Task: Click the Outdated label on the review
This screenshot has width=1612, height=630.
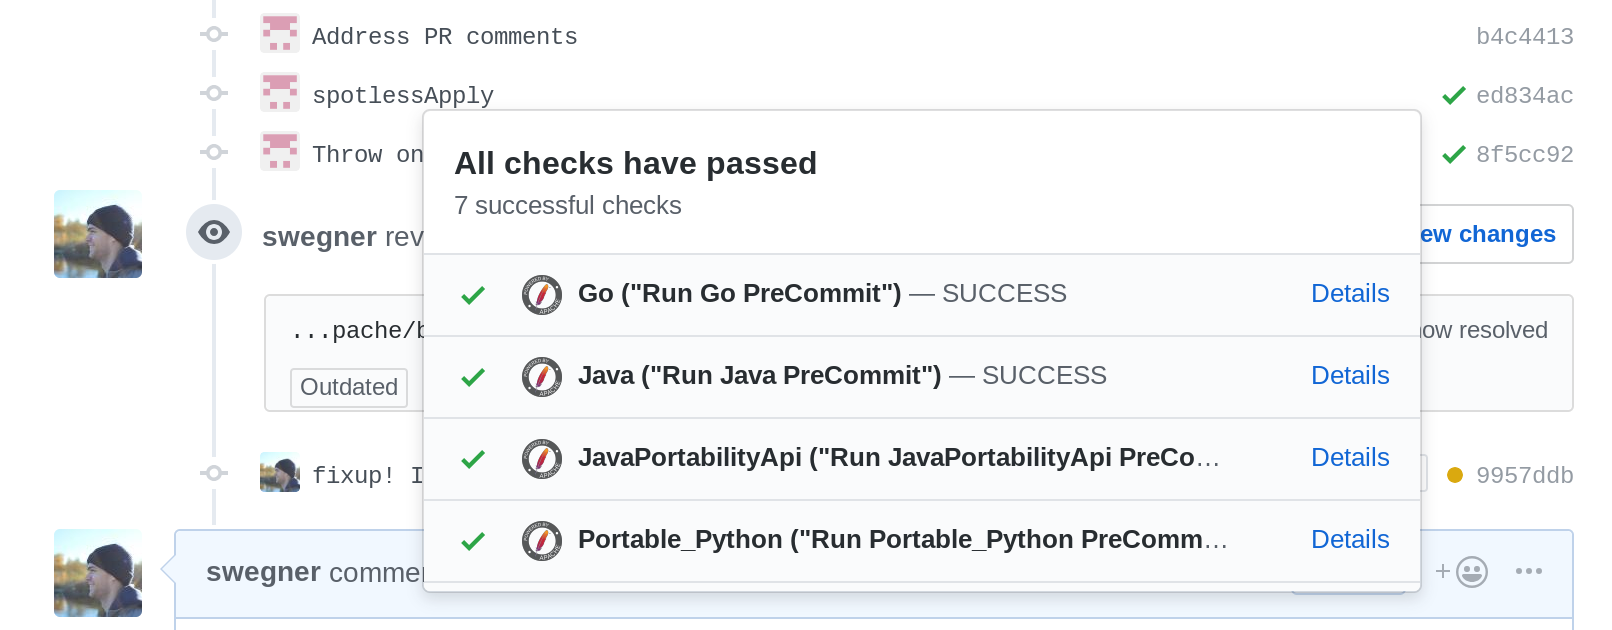Action: (x=349, y=387)
